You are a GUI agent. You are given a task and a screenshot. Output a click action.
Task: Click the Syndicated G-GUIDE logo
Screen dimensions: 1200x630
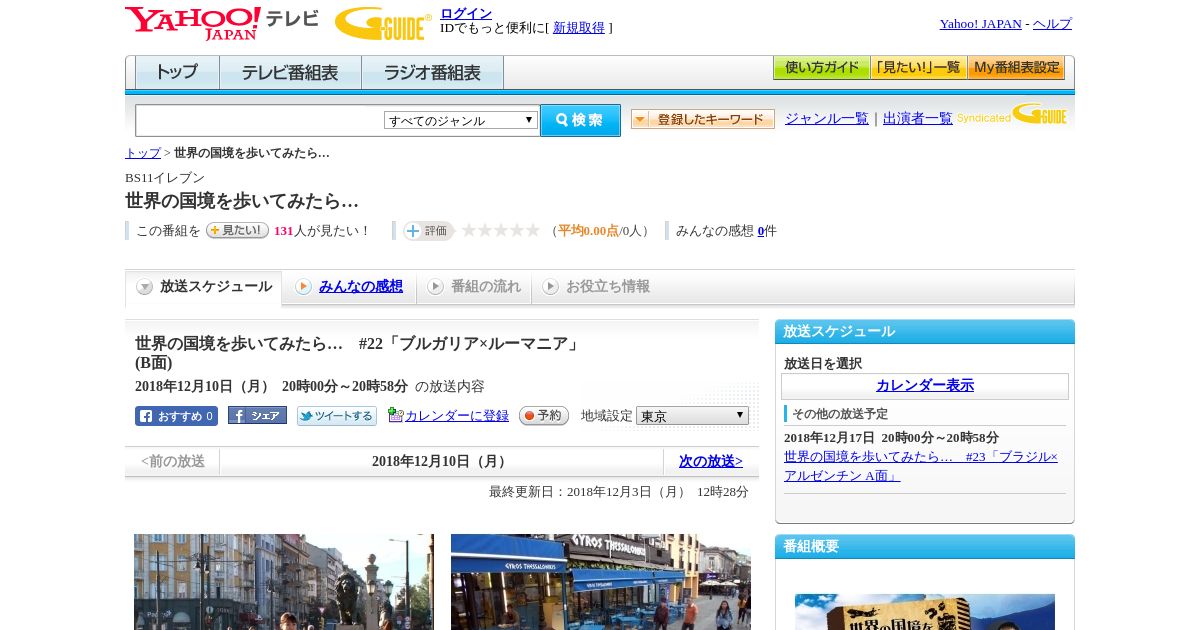pos(1012,115)
